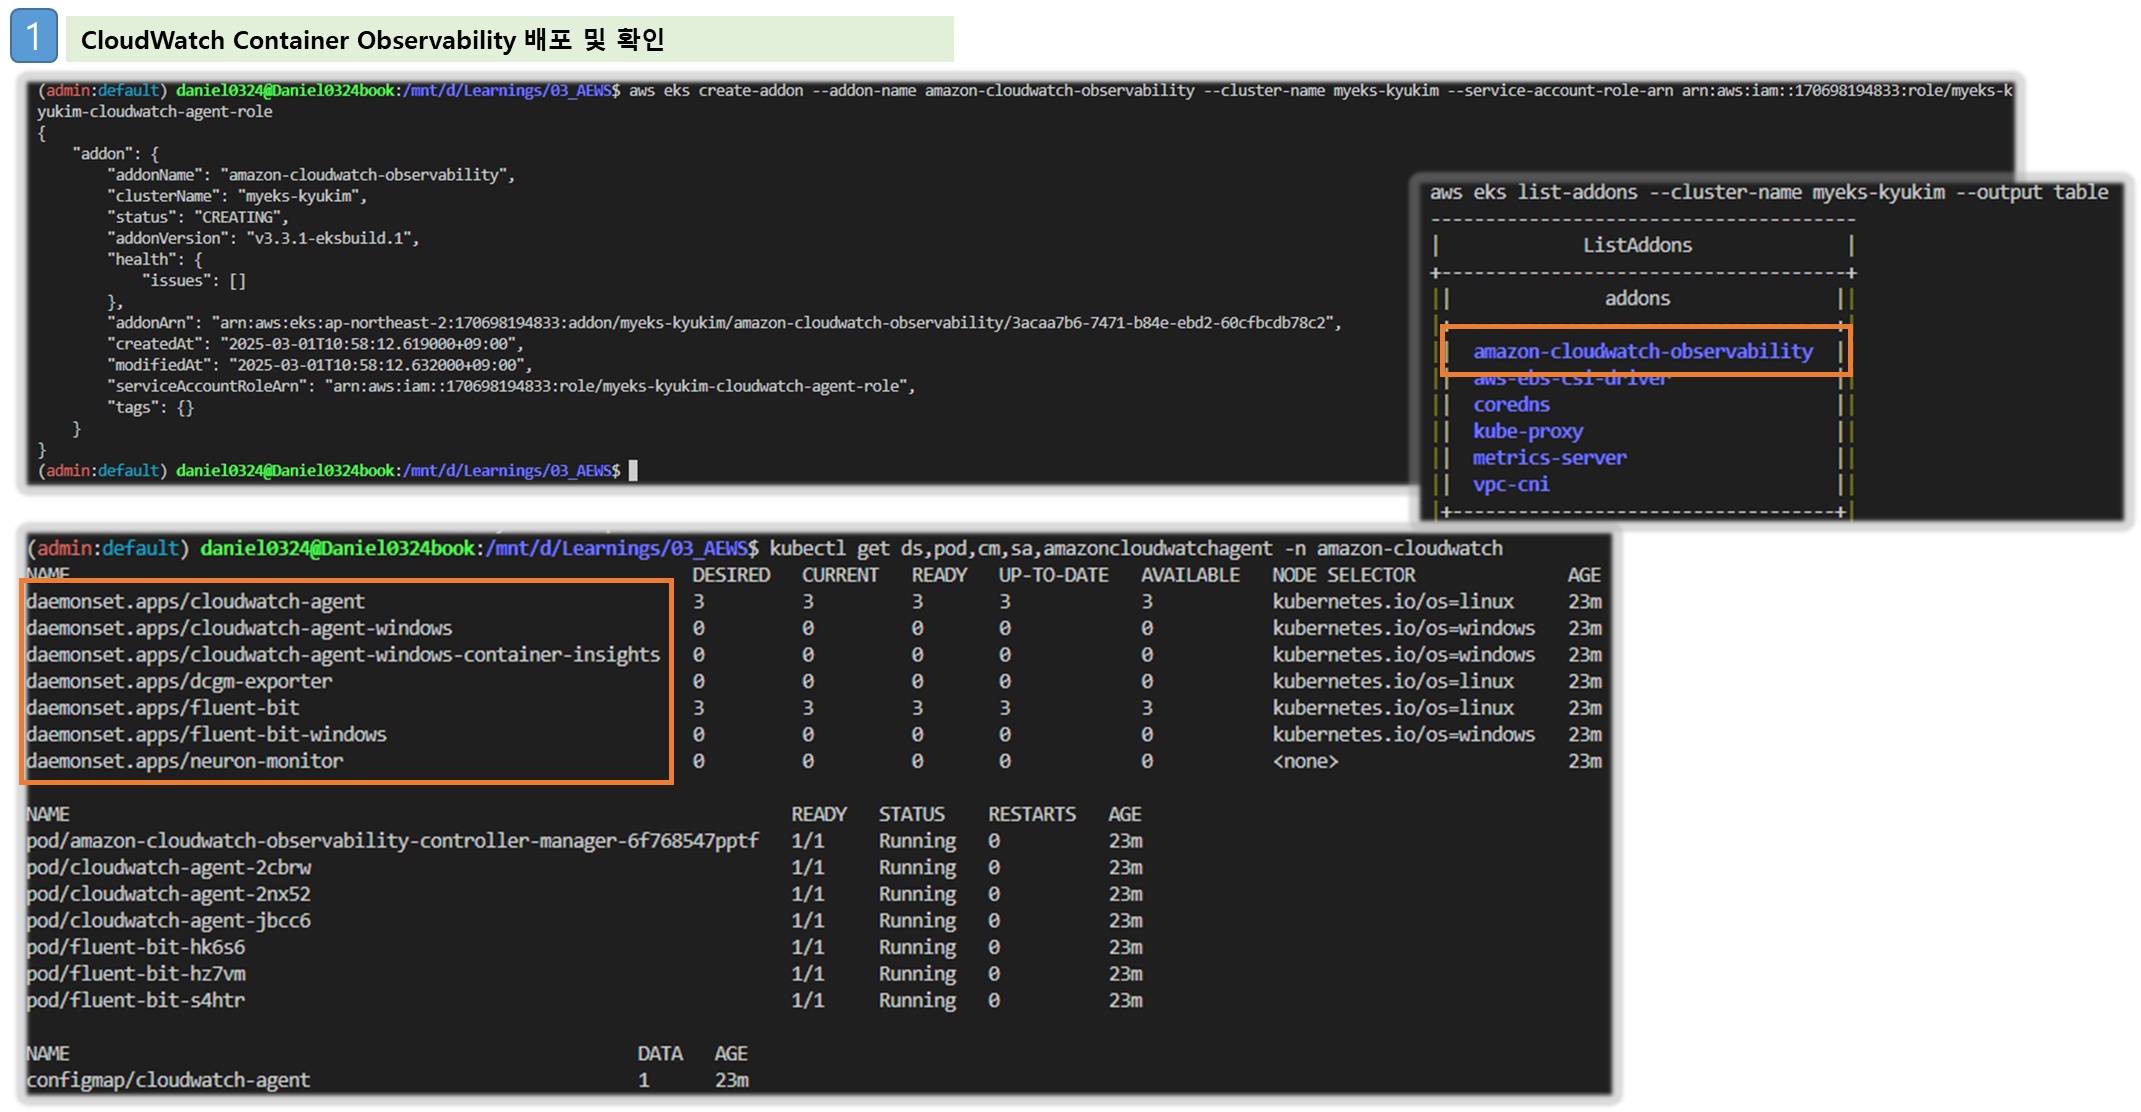Click pod/cloudwatch-agent-2cbrw in the pod list
The image size is (2141, 1112).
pos(169,868)
